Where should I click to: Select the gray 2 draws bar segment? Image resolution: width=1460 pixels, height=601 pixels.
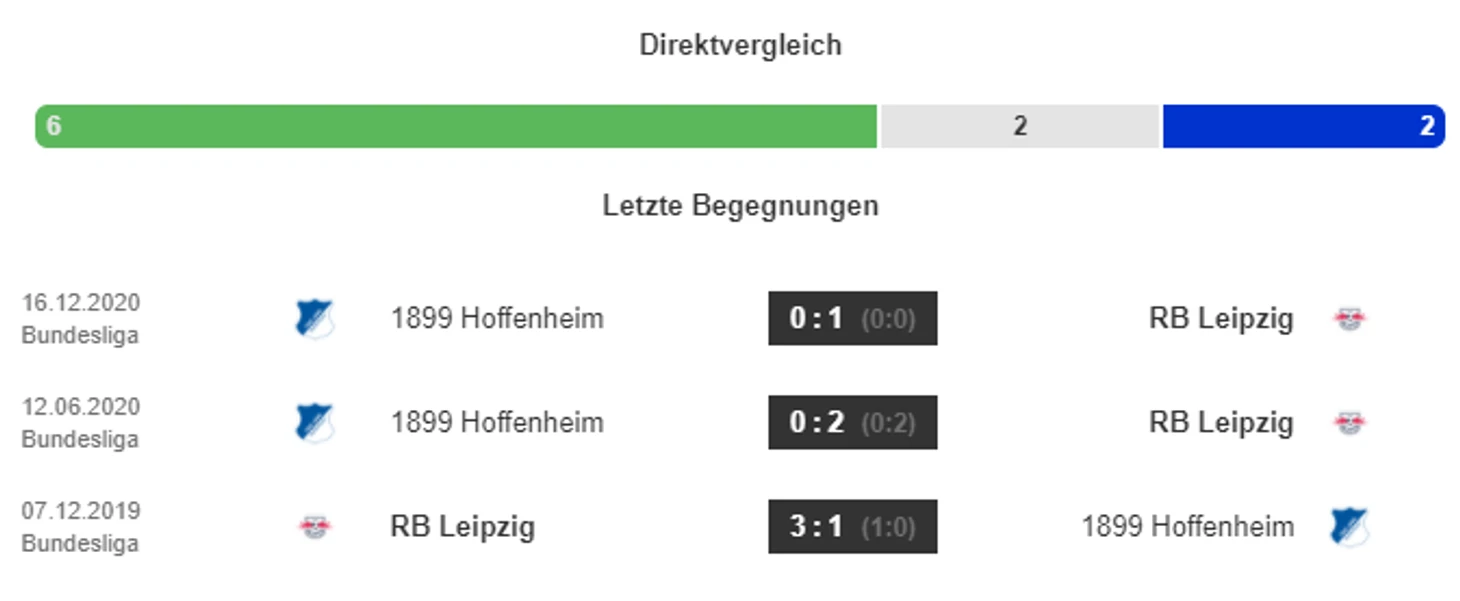tap(1020, 126)
